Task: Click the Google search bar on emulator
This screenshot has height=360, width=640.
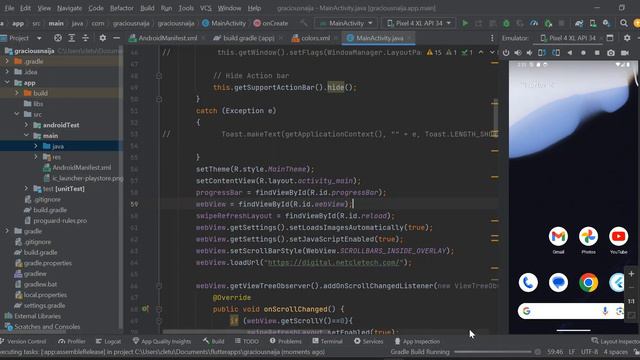Action: 571,311
